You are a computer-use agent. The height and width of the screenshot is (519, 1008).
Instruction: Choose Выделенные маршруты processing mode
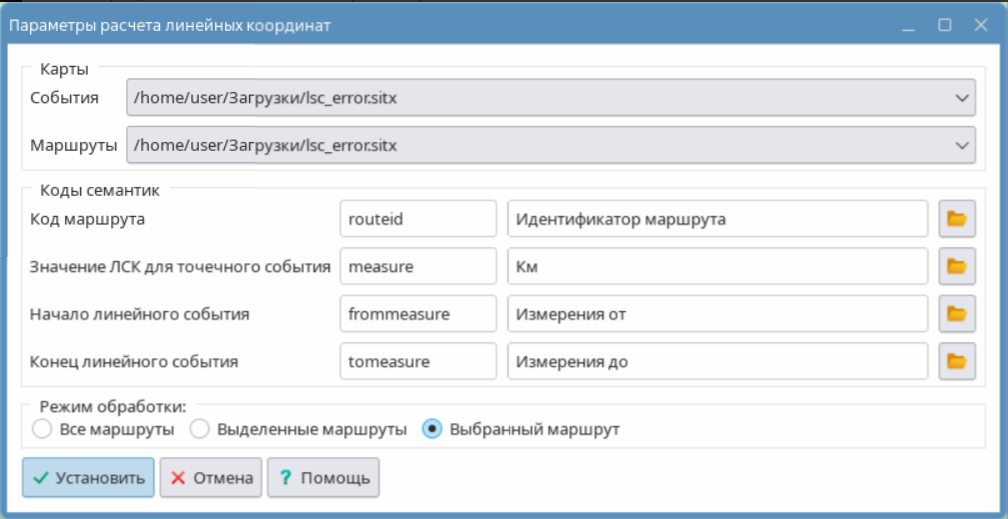click(x=199, y=429)
